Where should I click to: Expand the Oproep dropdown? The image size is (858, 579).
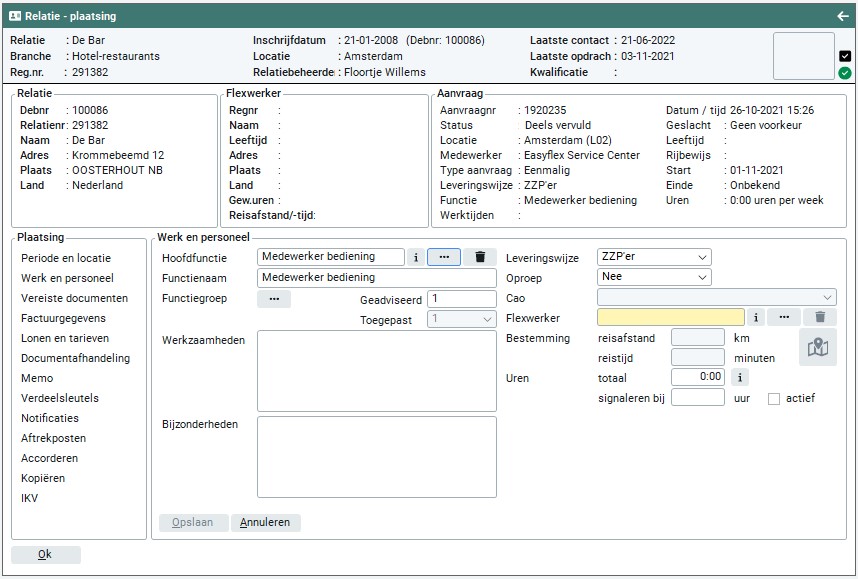point(654,277)
